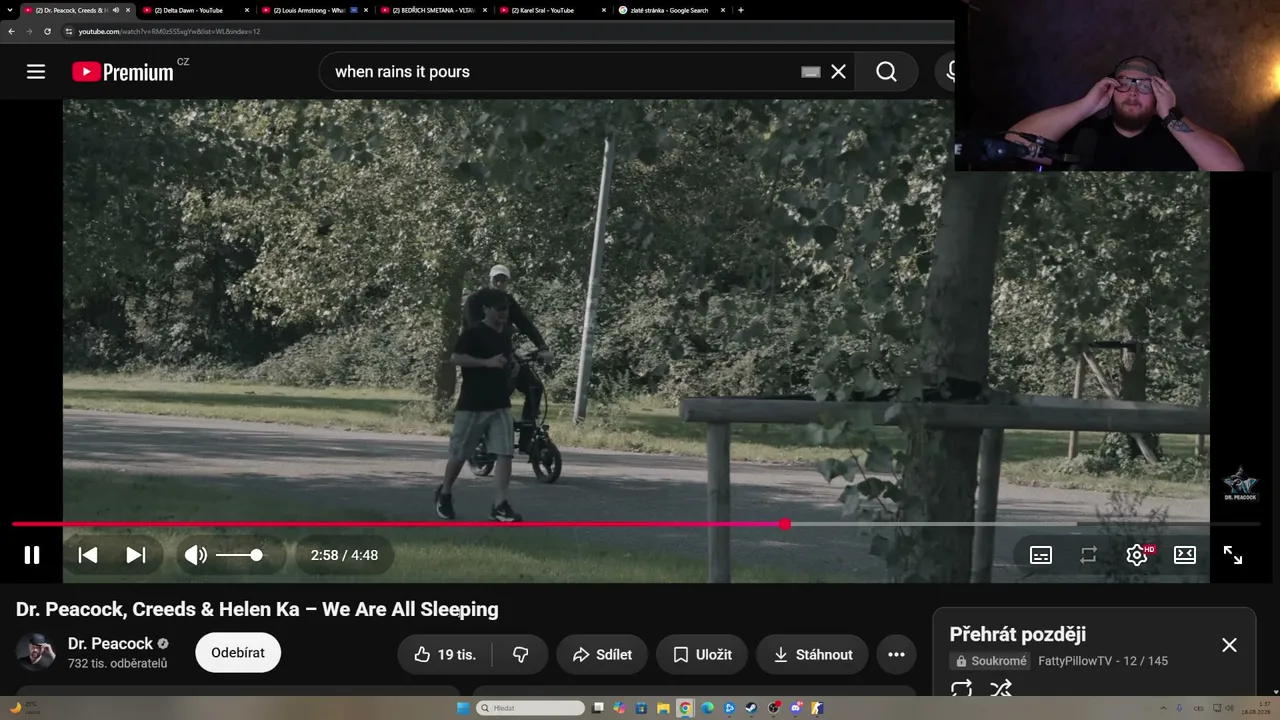Open the YouTube hamburger guide menu

[36, 72]
